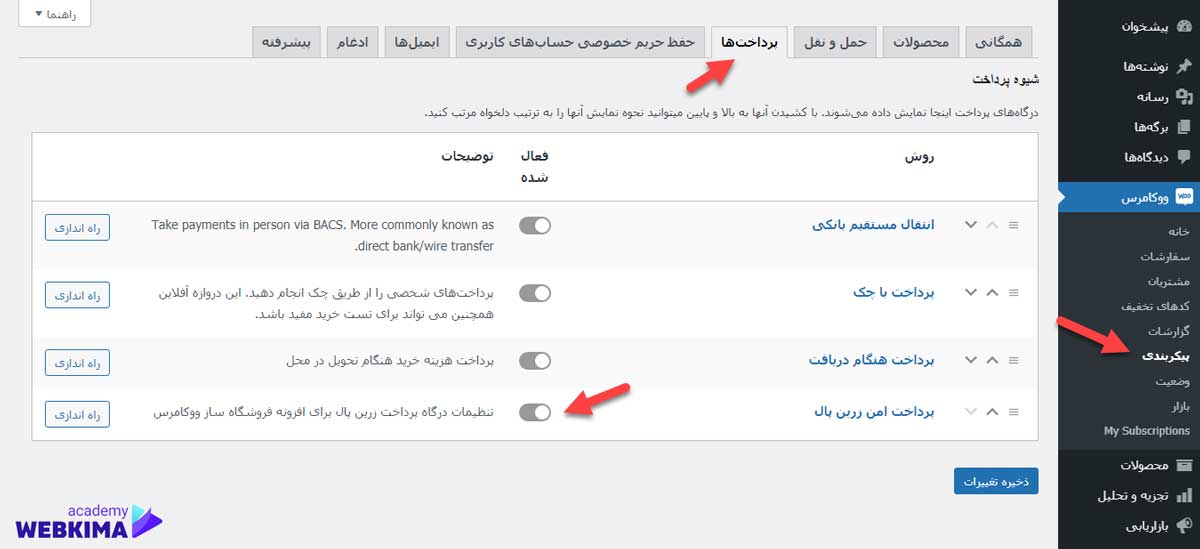Click the Woo logo icon beside ووکامرس

tap(1184, 197)
